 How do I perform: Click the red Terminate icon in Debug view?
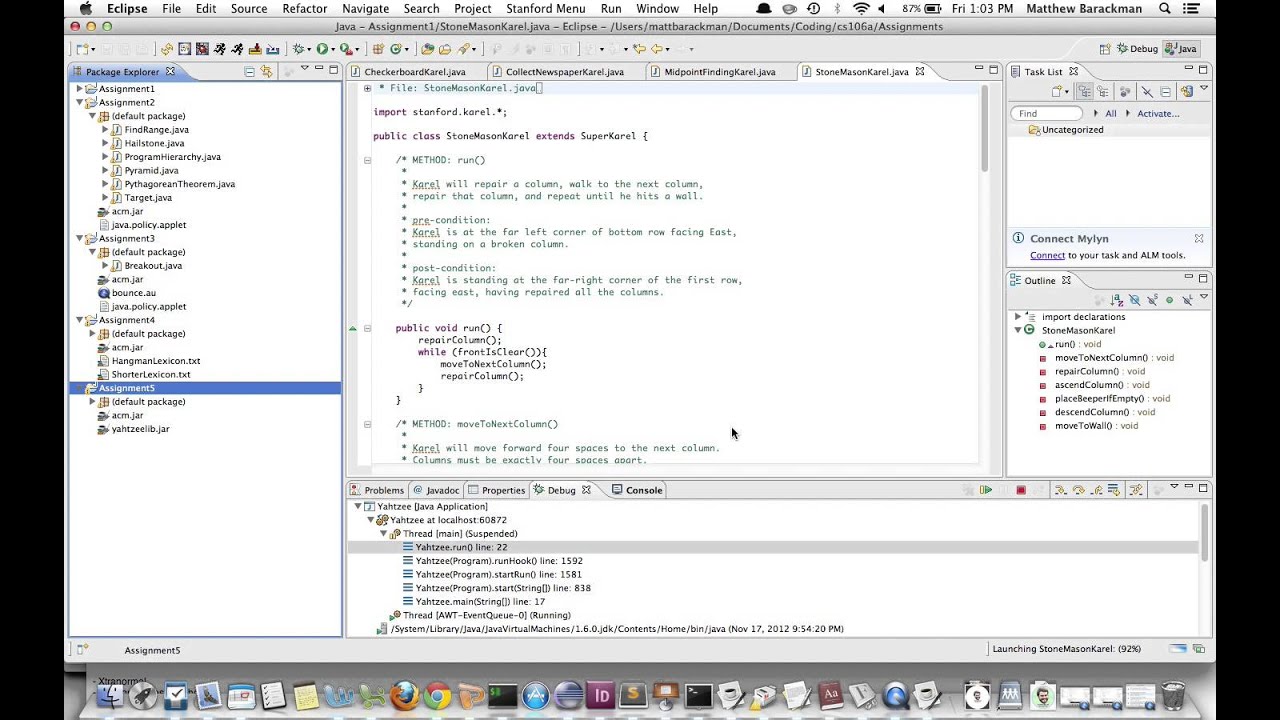1021,490
